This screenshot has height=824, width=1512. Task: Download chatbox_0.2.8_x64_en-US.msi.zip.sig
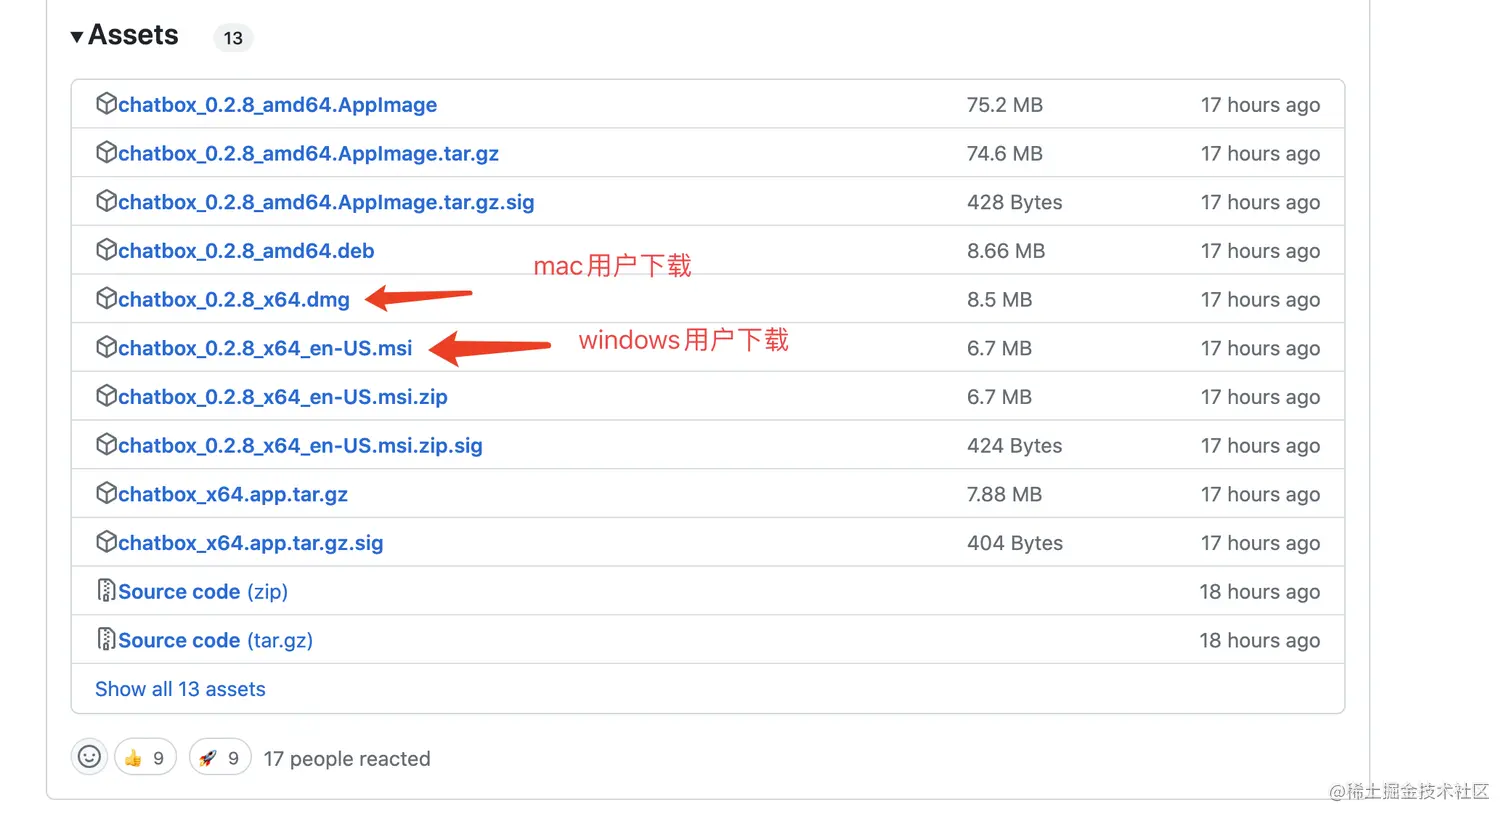pyautogui.click(x=300, y=446)
